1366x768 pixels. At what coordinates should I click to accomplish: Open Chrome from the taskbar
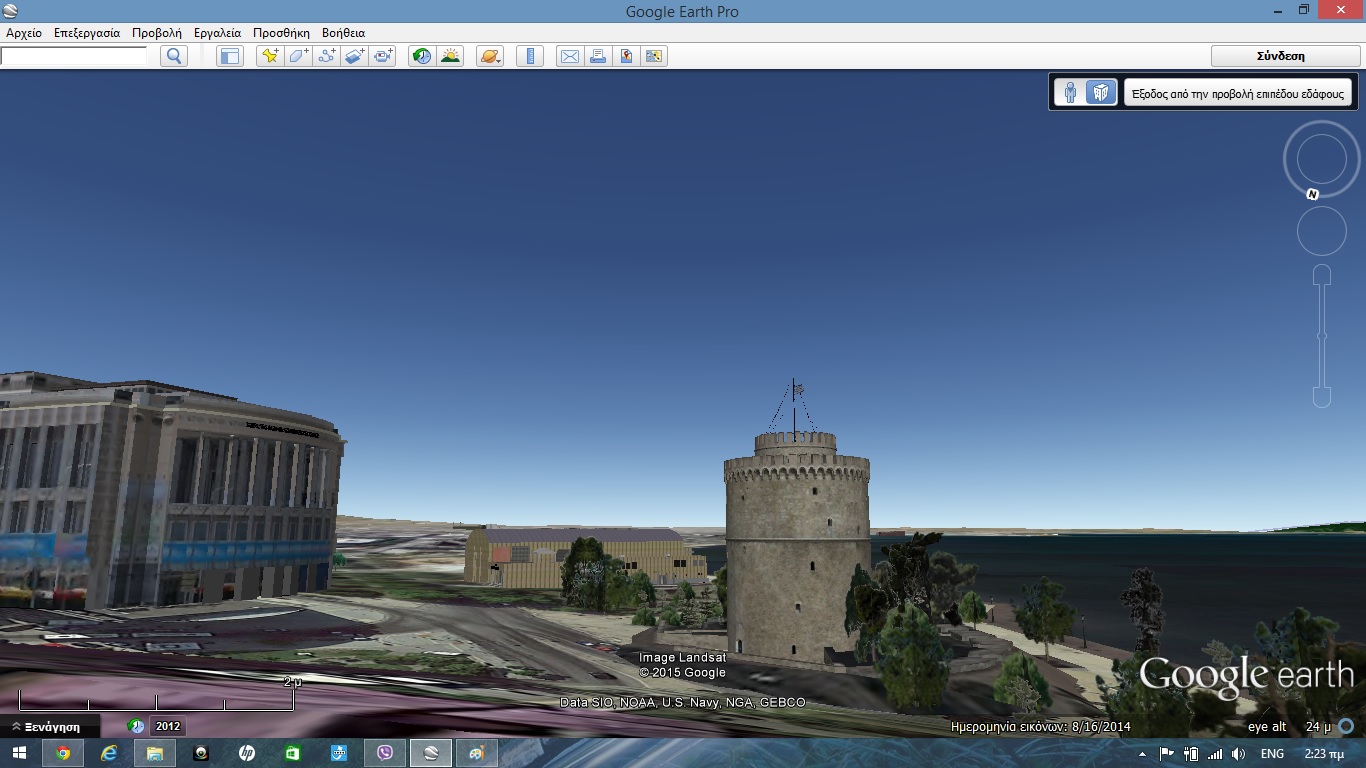coord(63,753)
